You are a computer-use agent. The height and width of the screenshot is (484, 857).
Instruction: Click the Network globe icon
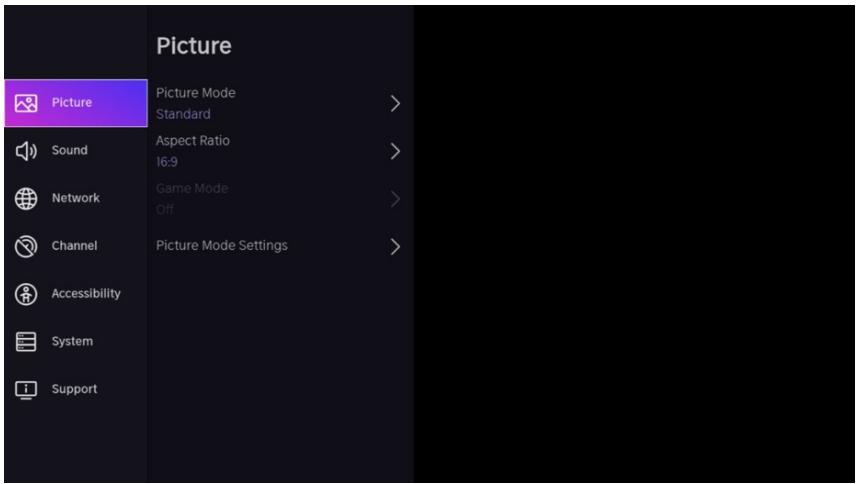[x=26, y=198]
